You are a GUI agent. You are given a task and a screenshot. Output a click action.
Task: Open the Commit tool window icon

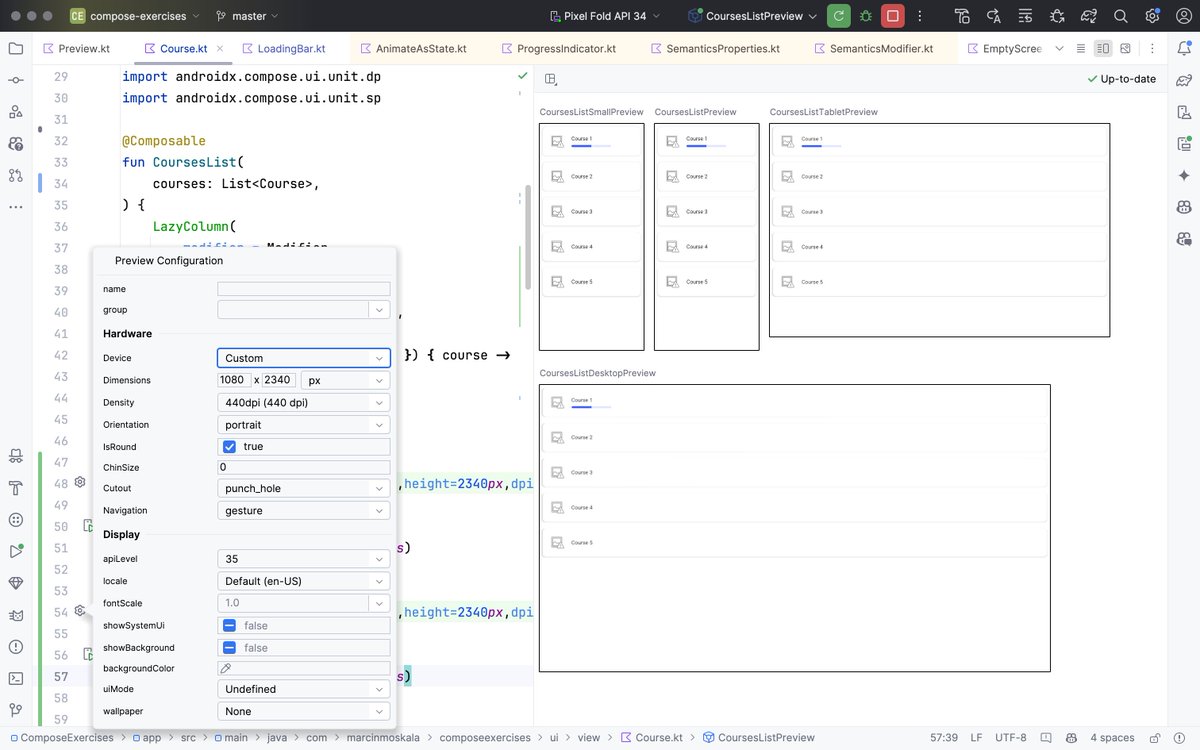coord(15,80)
